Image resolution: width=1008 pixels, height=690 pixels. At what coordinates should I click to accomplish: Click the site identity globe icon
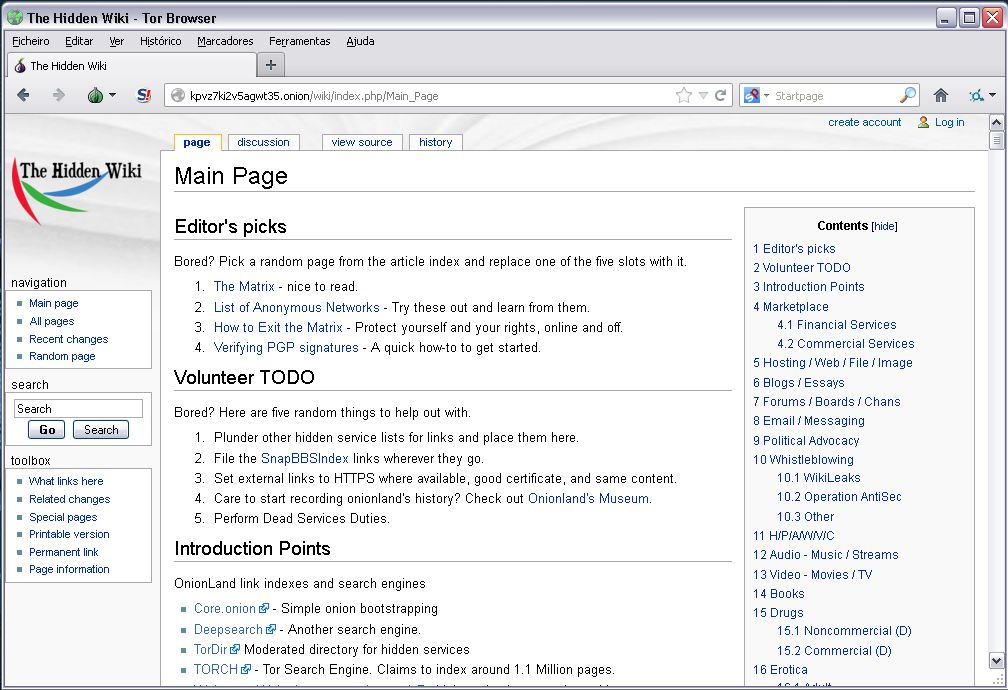(x=178, y=96)
